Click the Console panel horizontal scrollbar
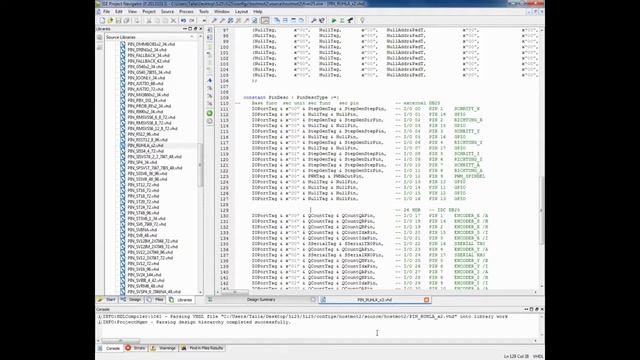Image resolution: width=640 pixels, height=360 pixels. [x=120, y=340]
